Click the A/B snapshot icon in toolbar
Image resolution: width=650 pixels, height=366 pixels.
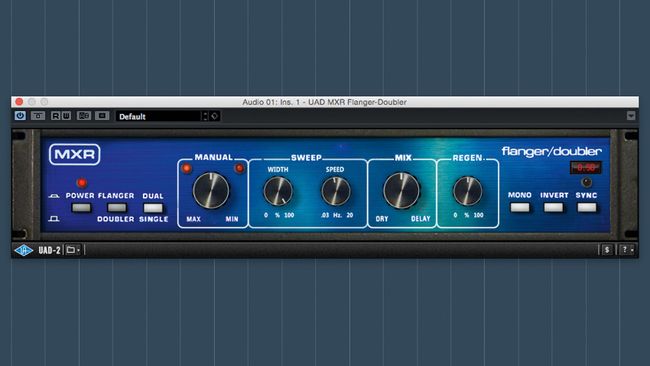tap(38, 116)
